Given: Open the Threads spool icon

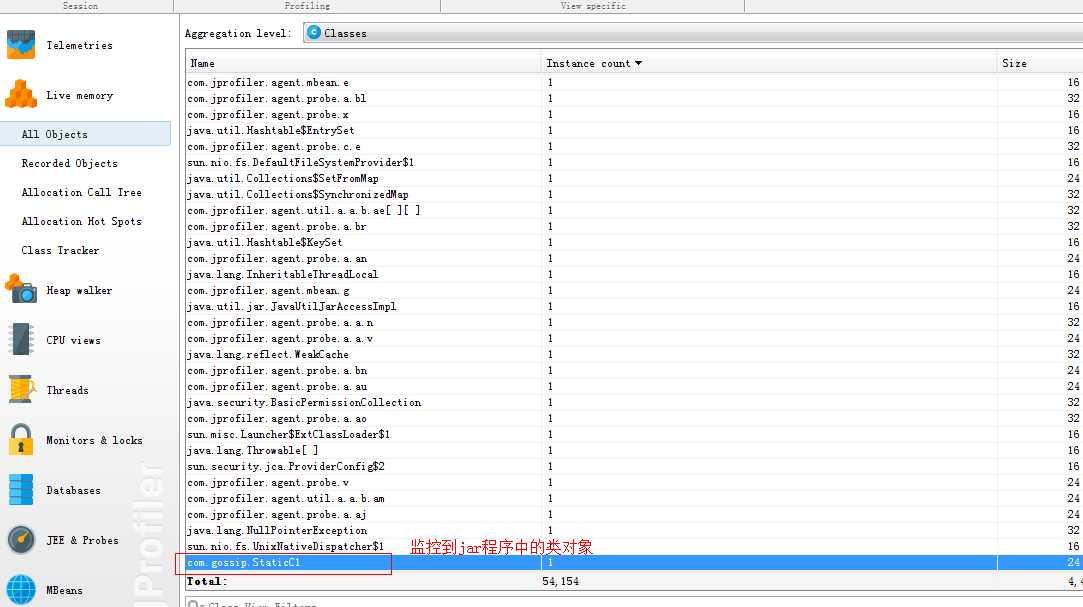Looking at the screenshot, I should point(22,389).
